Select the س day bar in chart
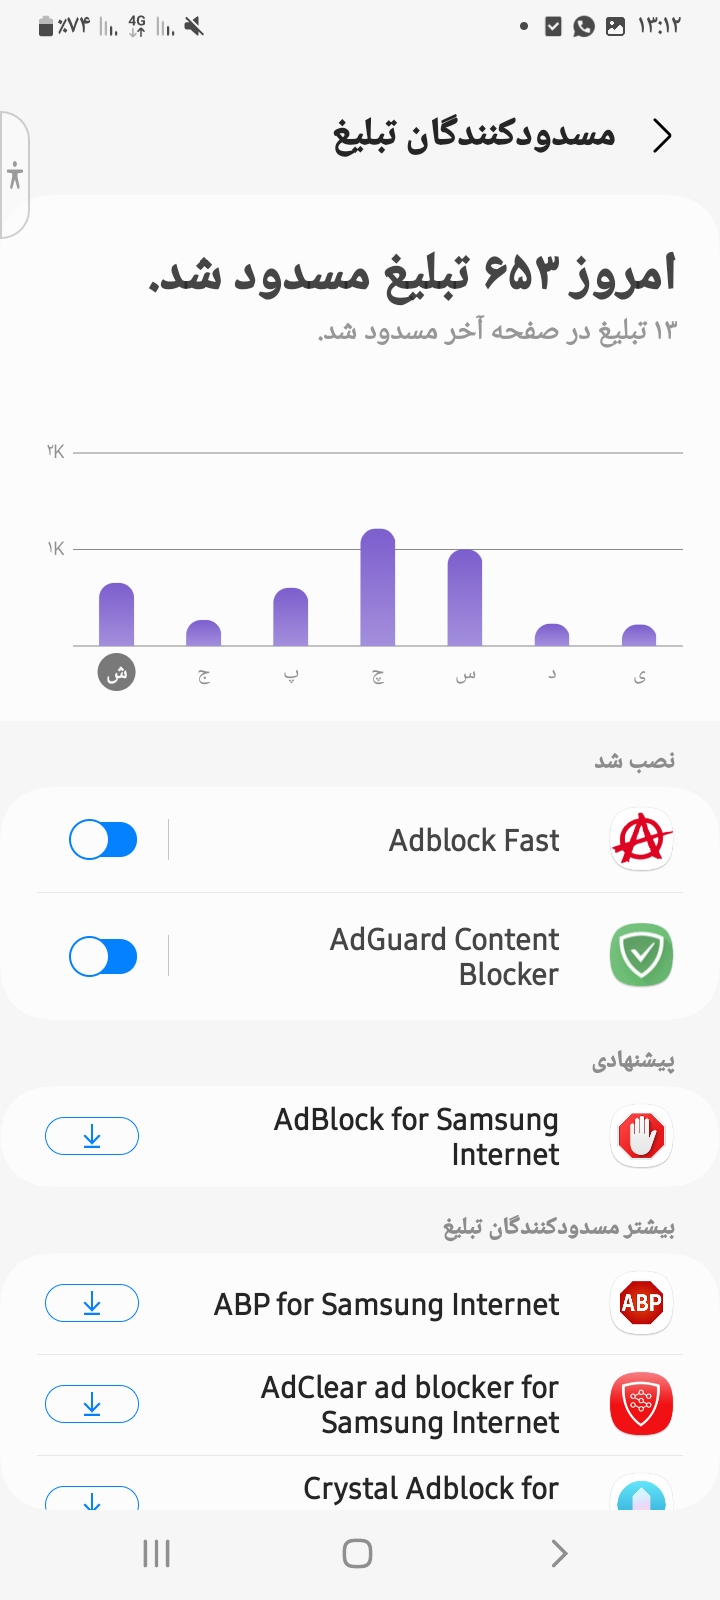This screenshot has height=1600, width=720. (465, 598)
